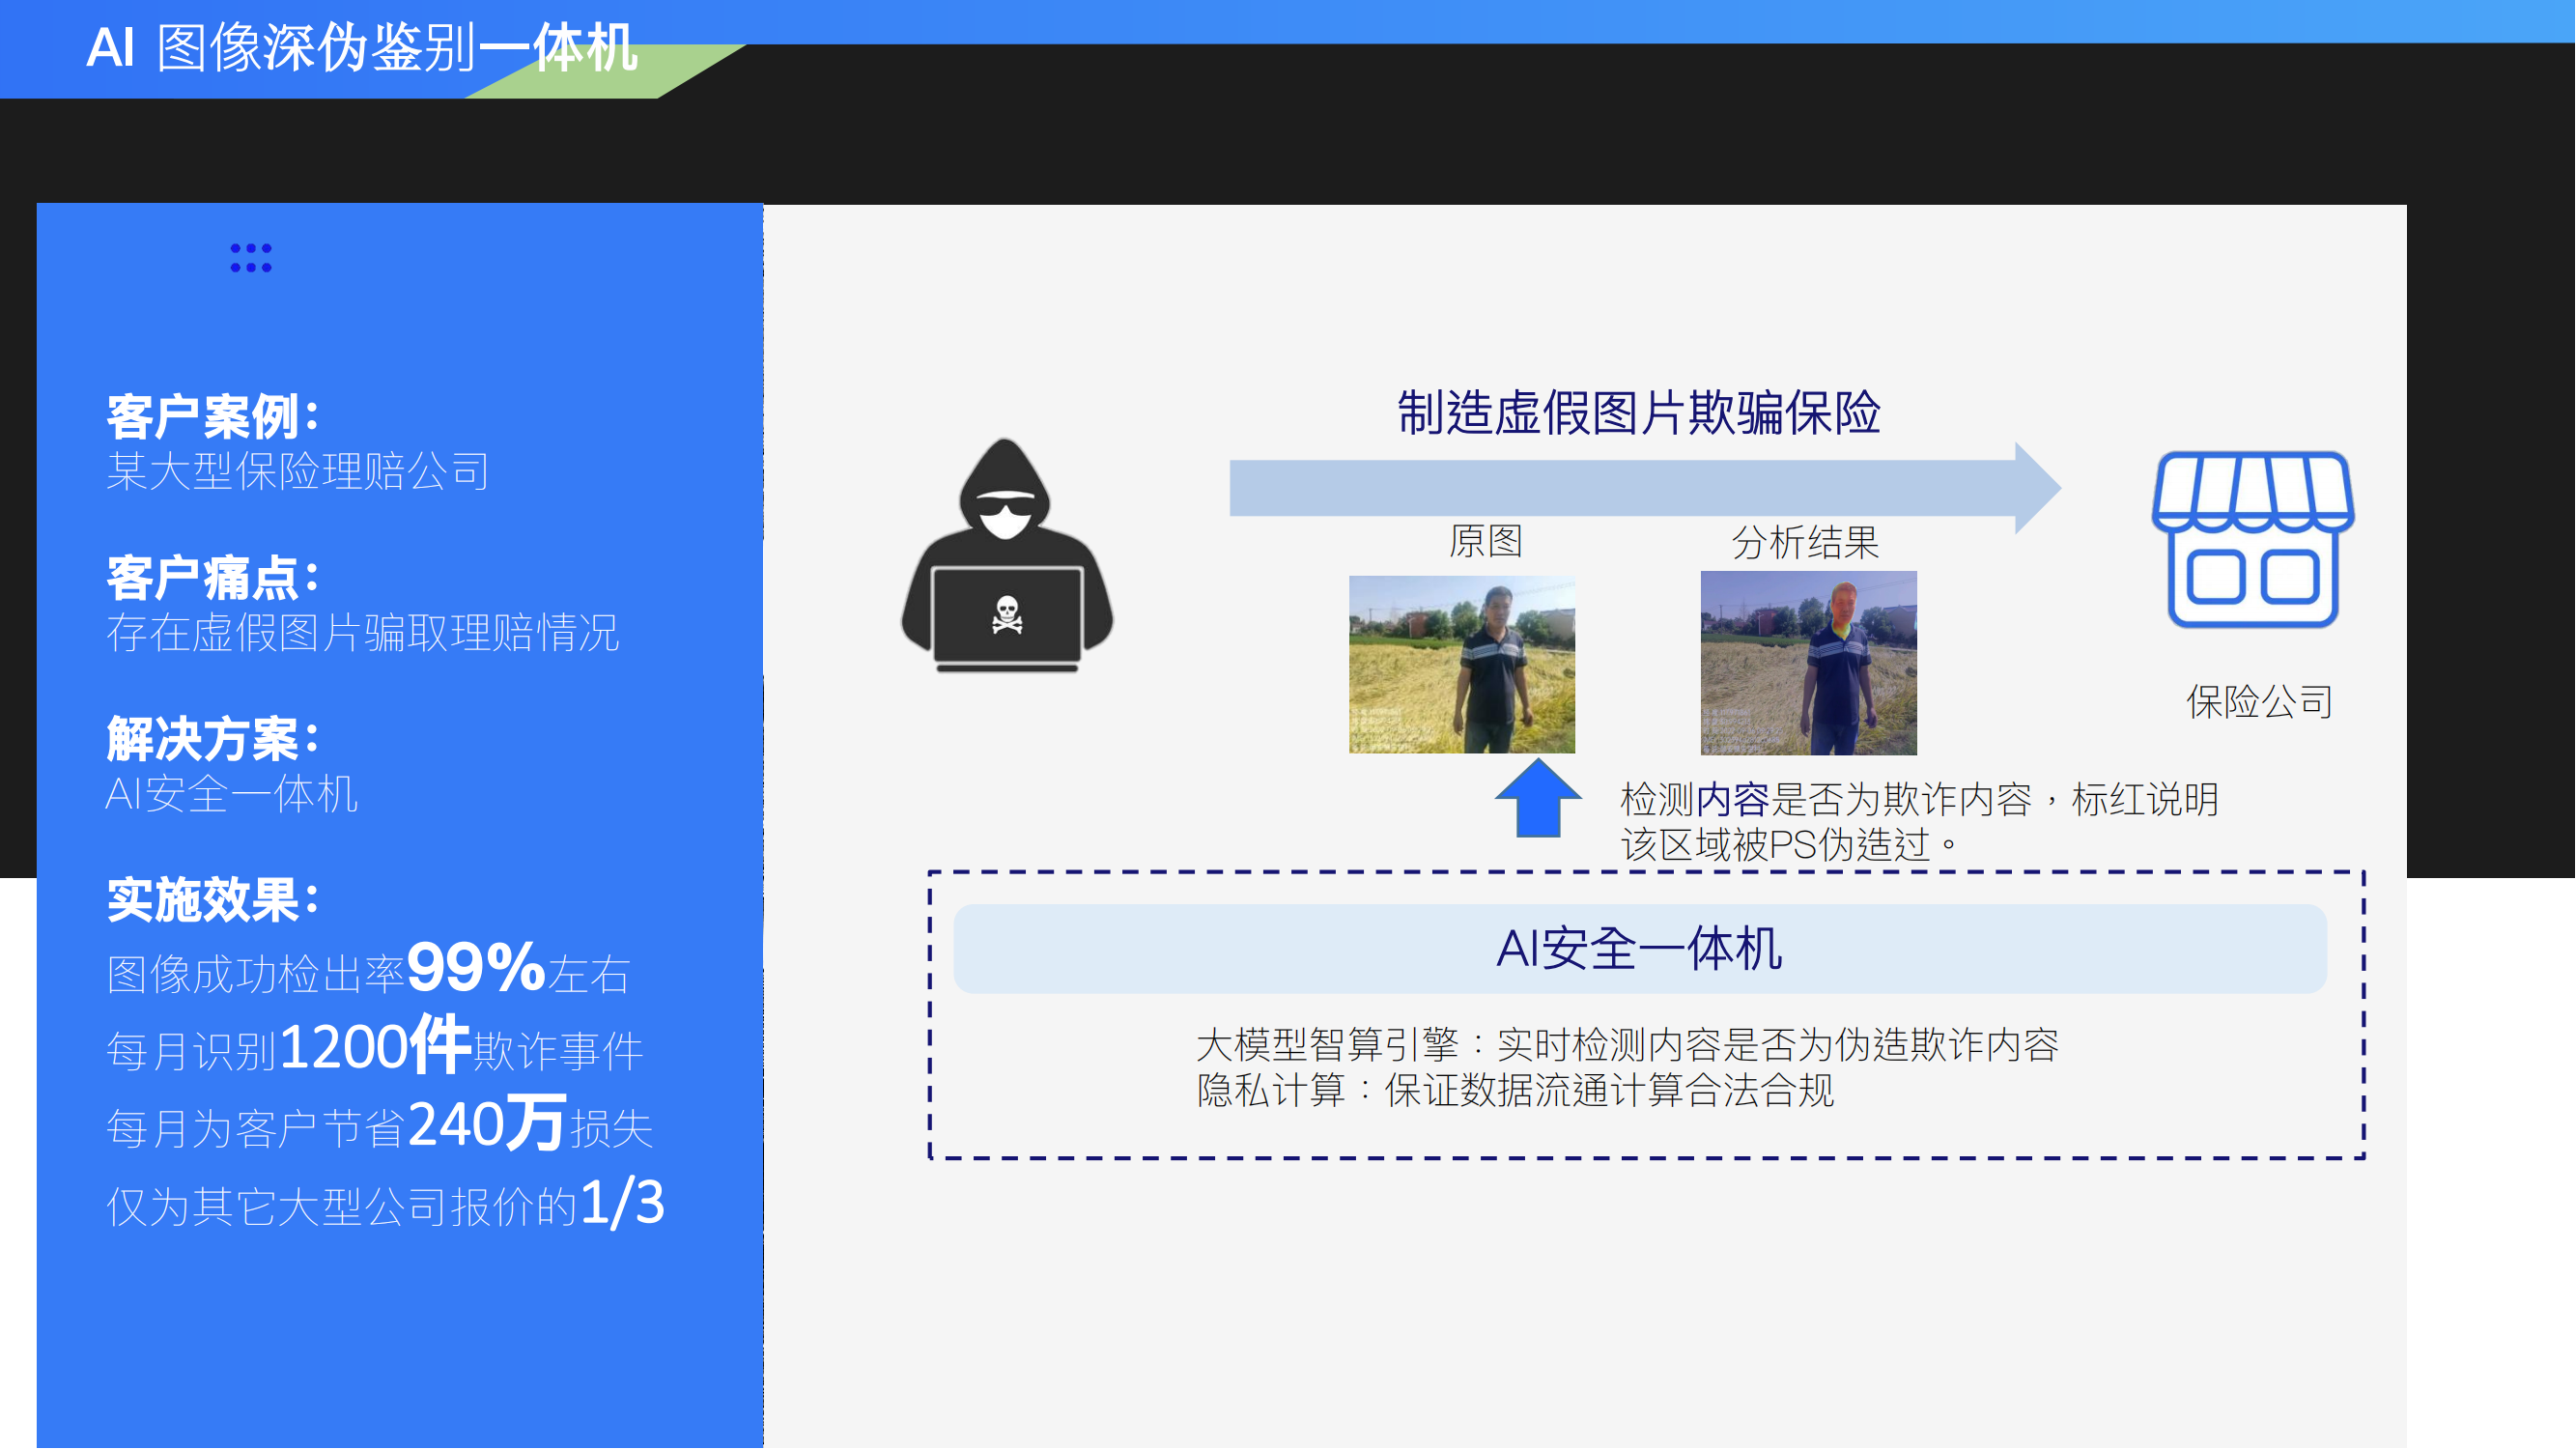Click the '每月识别1200件欺诈事件' line

point(375,1046)
